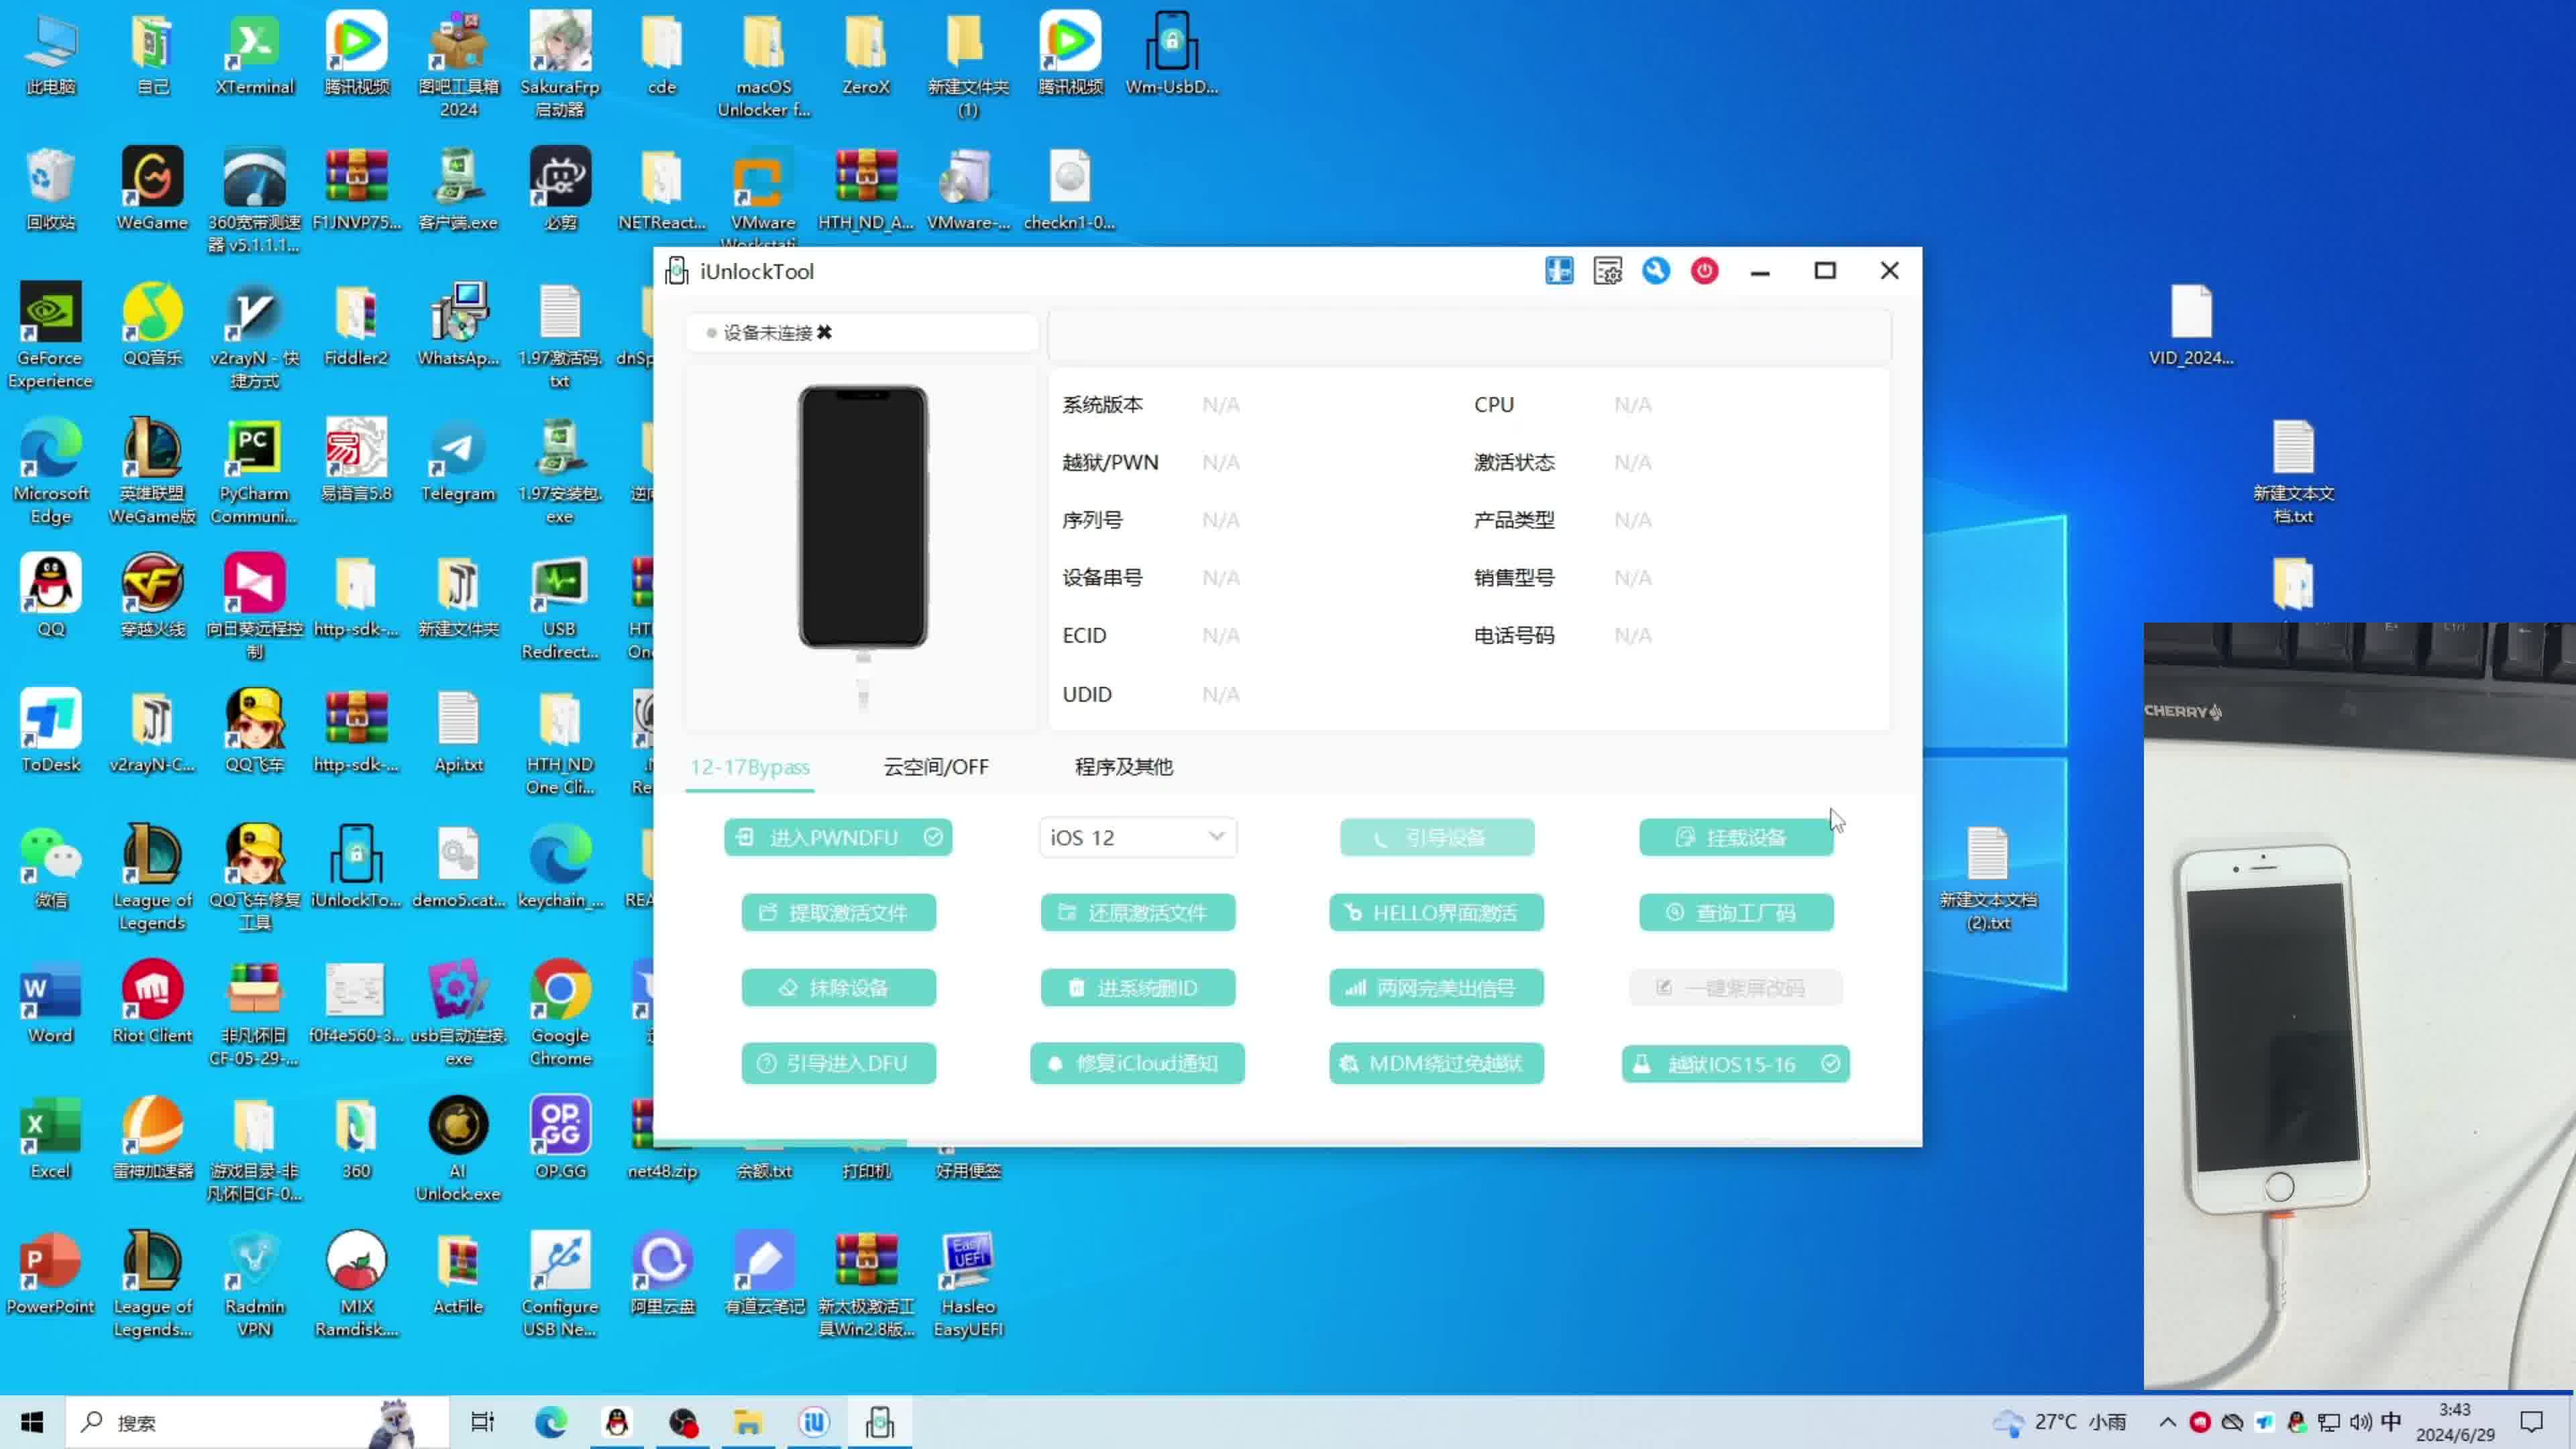Screen dimensions: 2576x1449
Task: Toggle the 云空间/OFF switch
Action: pos(936,766)
